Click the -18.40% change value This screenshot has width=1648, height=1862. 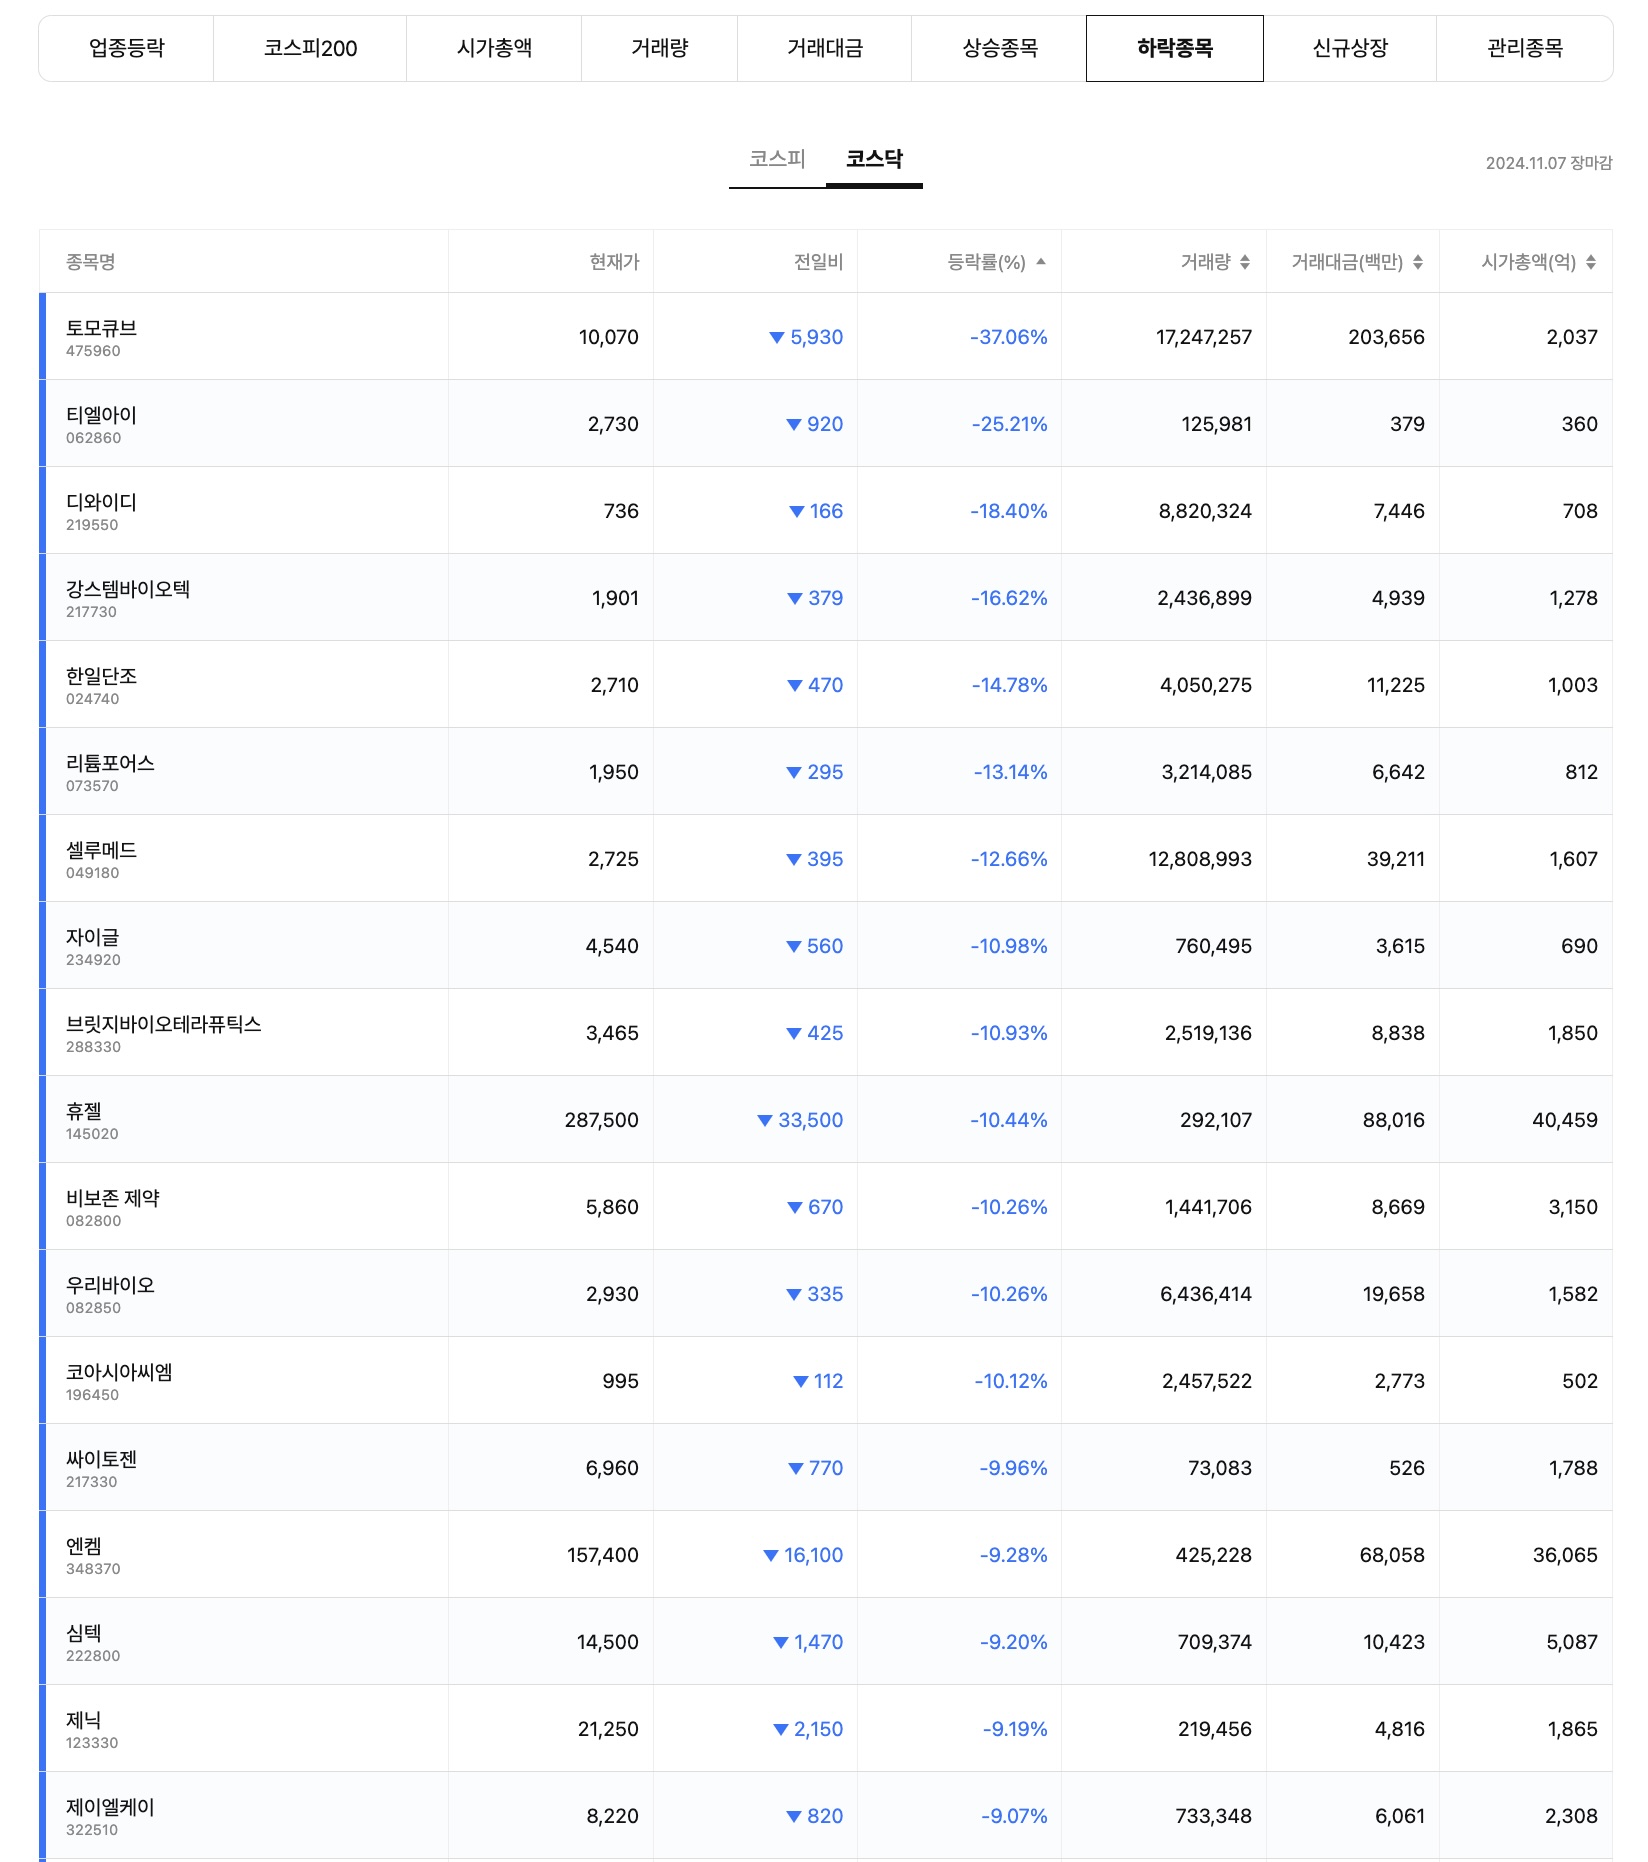[1009, 511]
